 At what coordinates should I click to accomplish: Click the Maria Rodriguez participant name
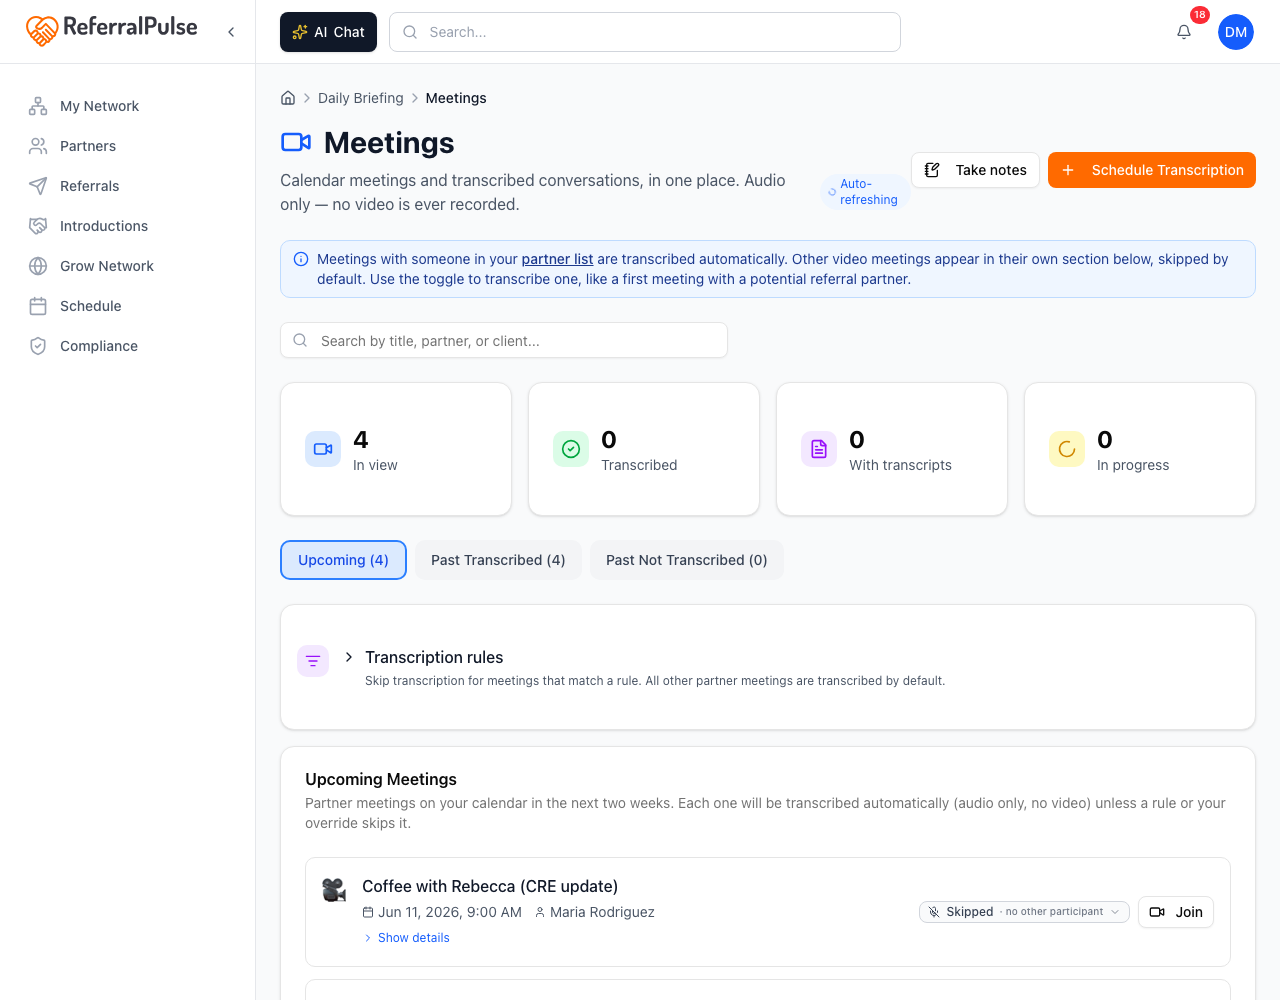pyautogui.click(x=602, y=912)
